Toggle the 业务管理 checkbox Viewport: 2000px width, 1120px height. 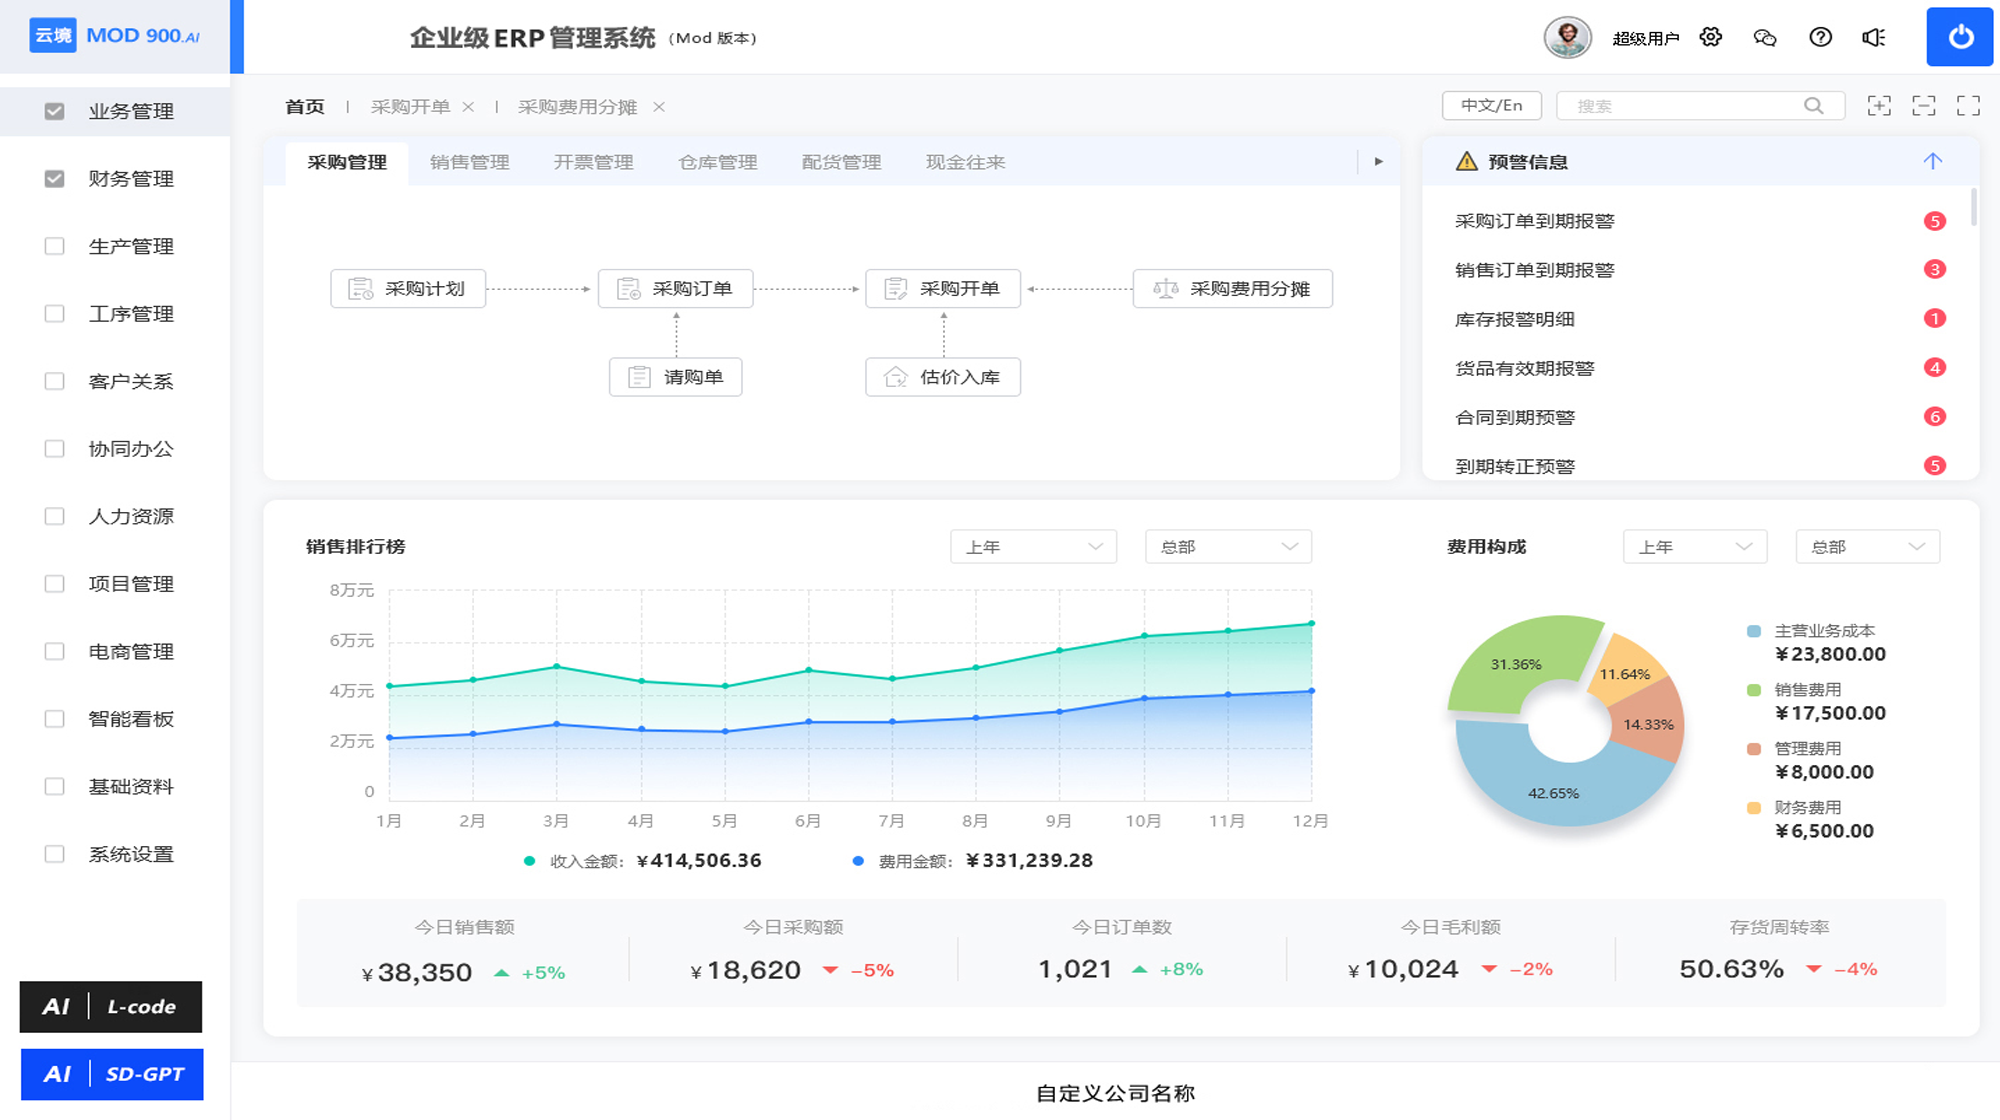point(55,111)
